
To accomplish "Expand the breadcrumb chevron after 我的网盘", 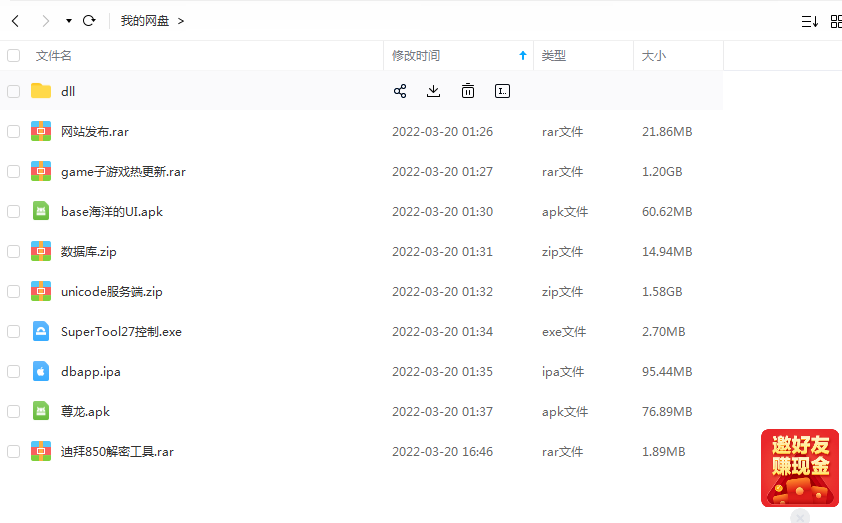I will [181, 21].
